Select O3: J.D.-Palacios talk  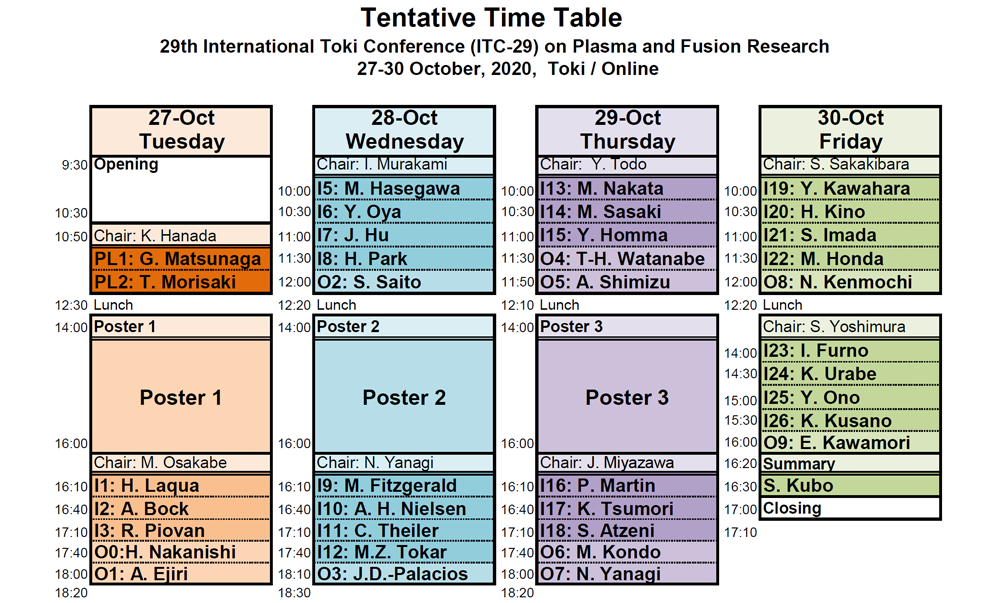click(404, 574)
